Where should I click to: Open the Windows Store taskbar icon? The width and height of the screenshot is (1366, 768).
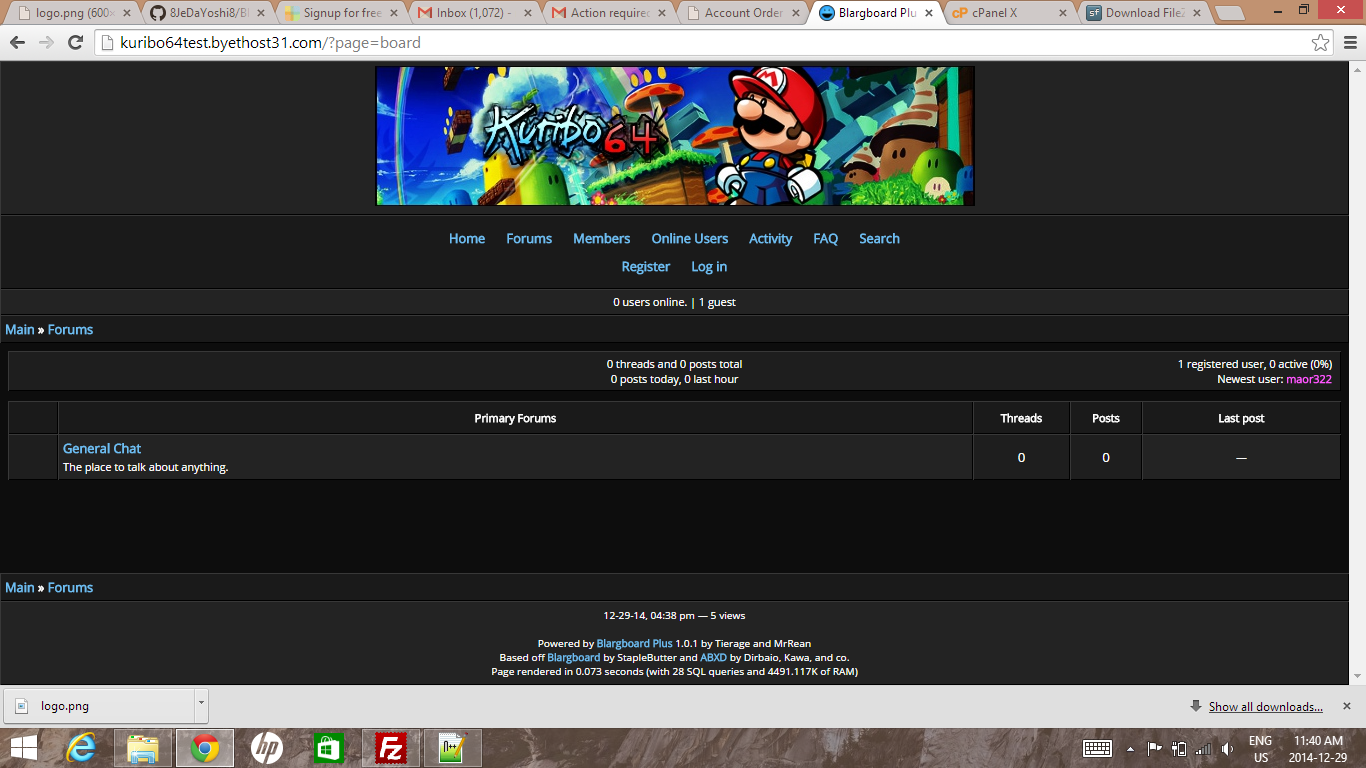(328, 748)
